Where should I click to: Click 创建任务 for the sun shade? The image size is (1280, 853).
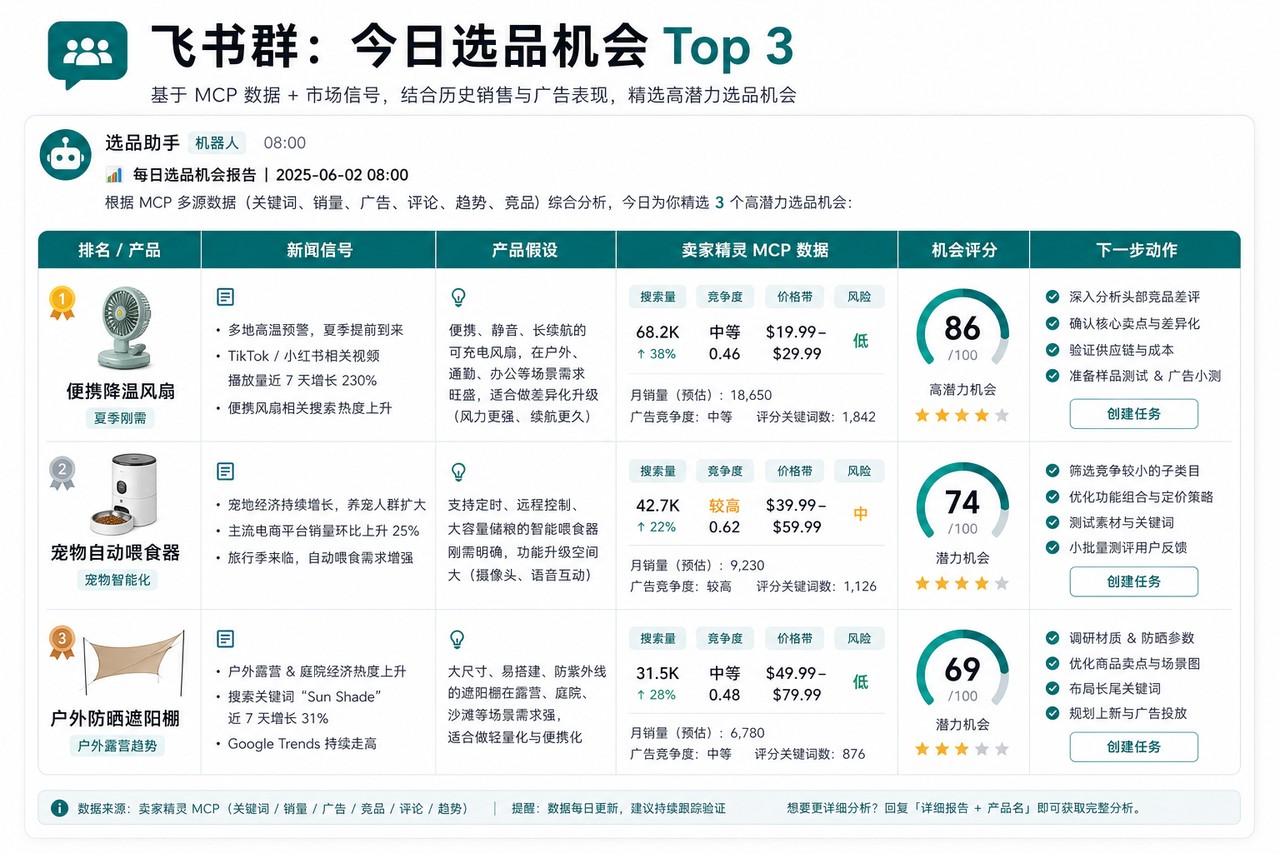pyautogui.click(x=1134, y=747)
